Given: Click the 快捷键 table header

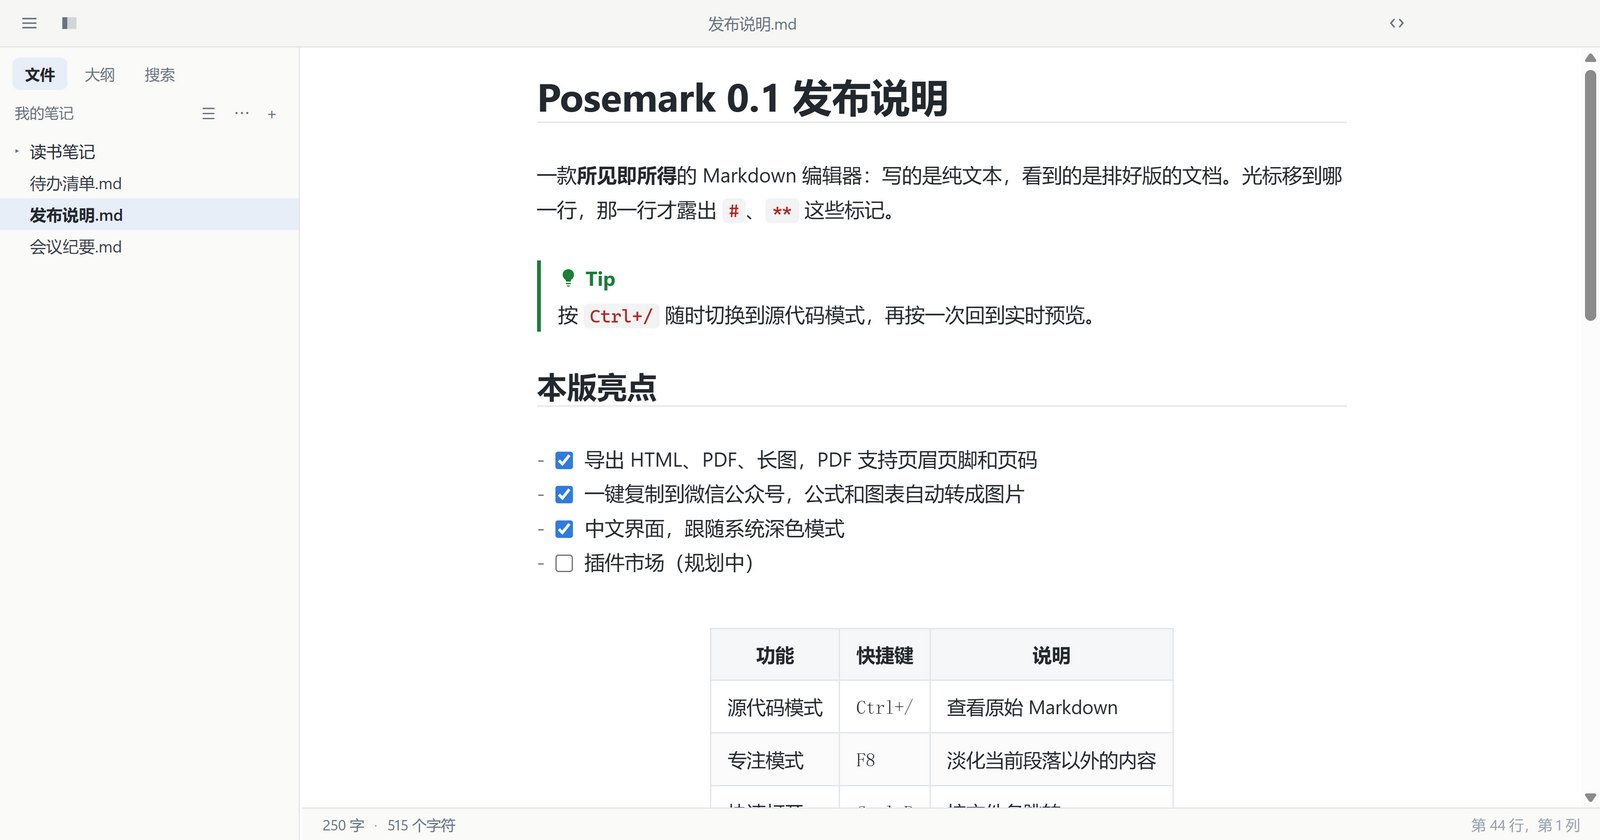Looking at the screenshot, I should tap(885, 655).
